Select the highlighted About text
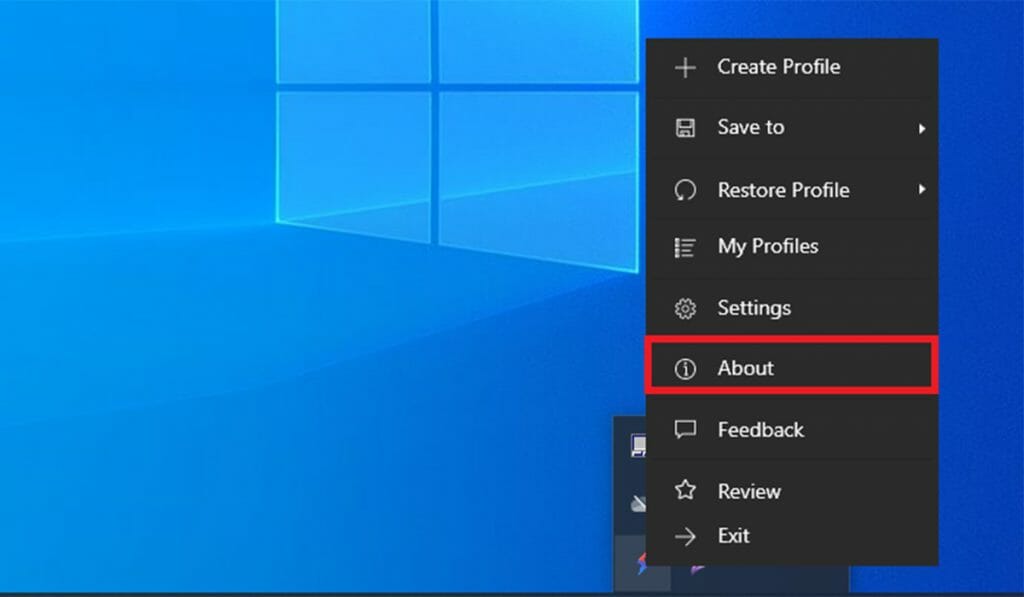 coord(746,368)
